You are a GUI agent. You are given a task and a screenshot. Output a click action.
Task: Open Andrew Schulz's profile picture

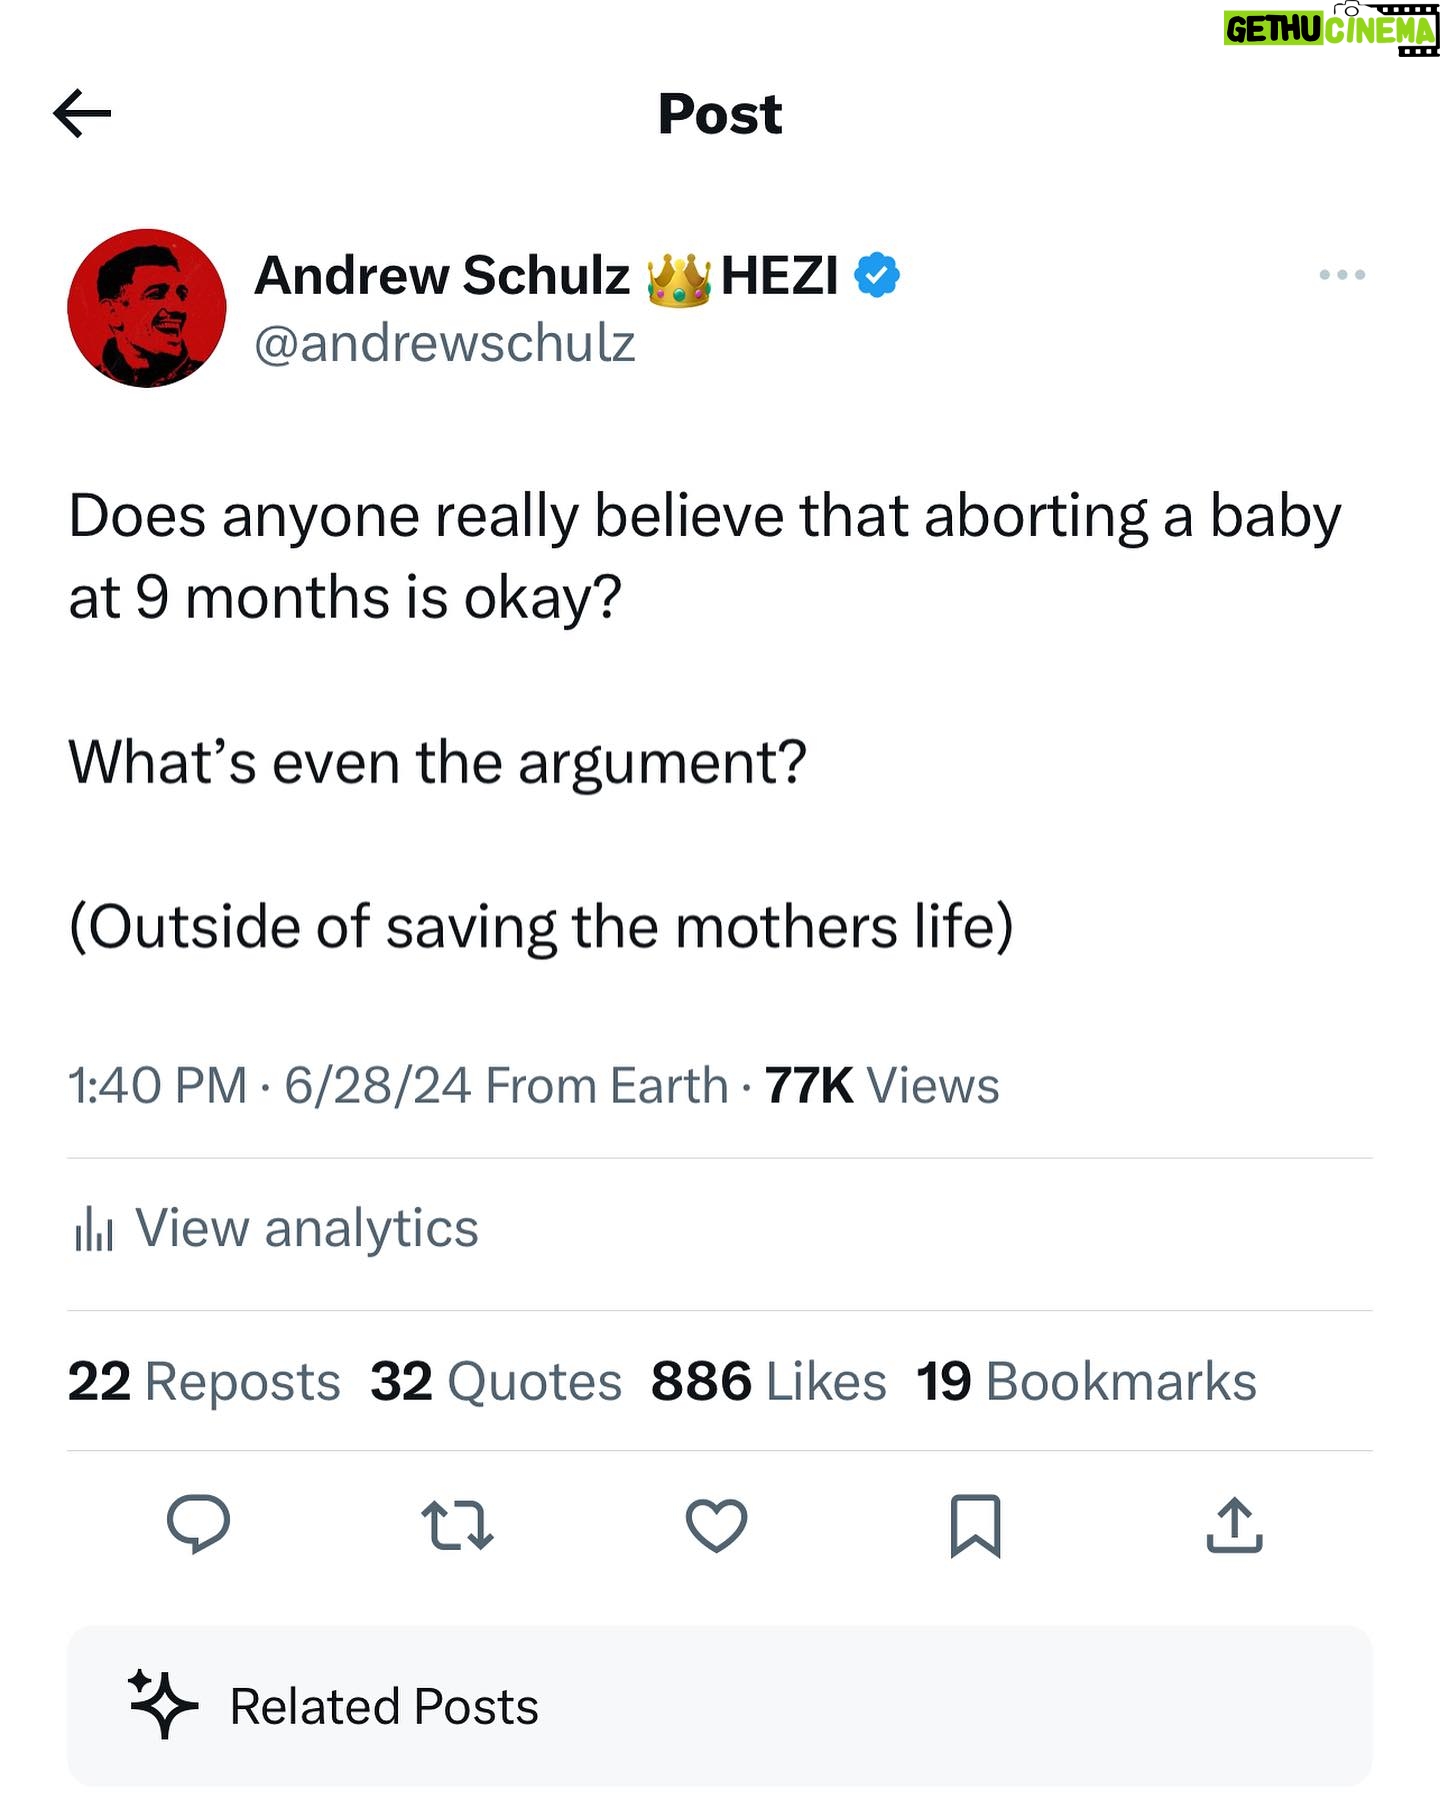[x=147, y=308]
